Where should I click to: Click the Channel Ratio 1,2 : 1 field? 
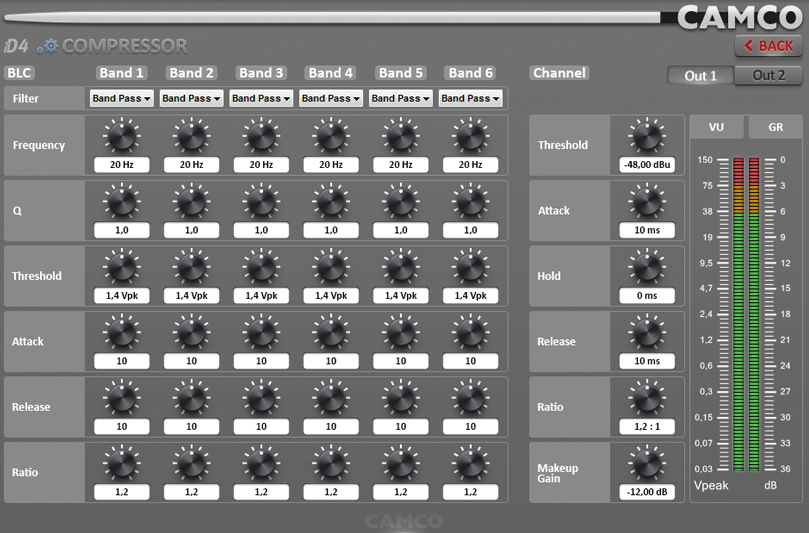(x=647, y=427)
